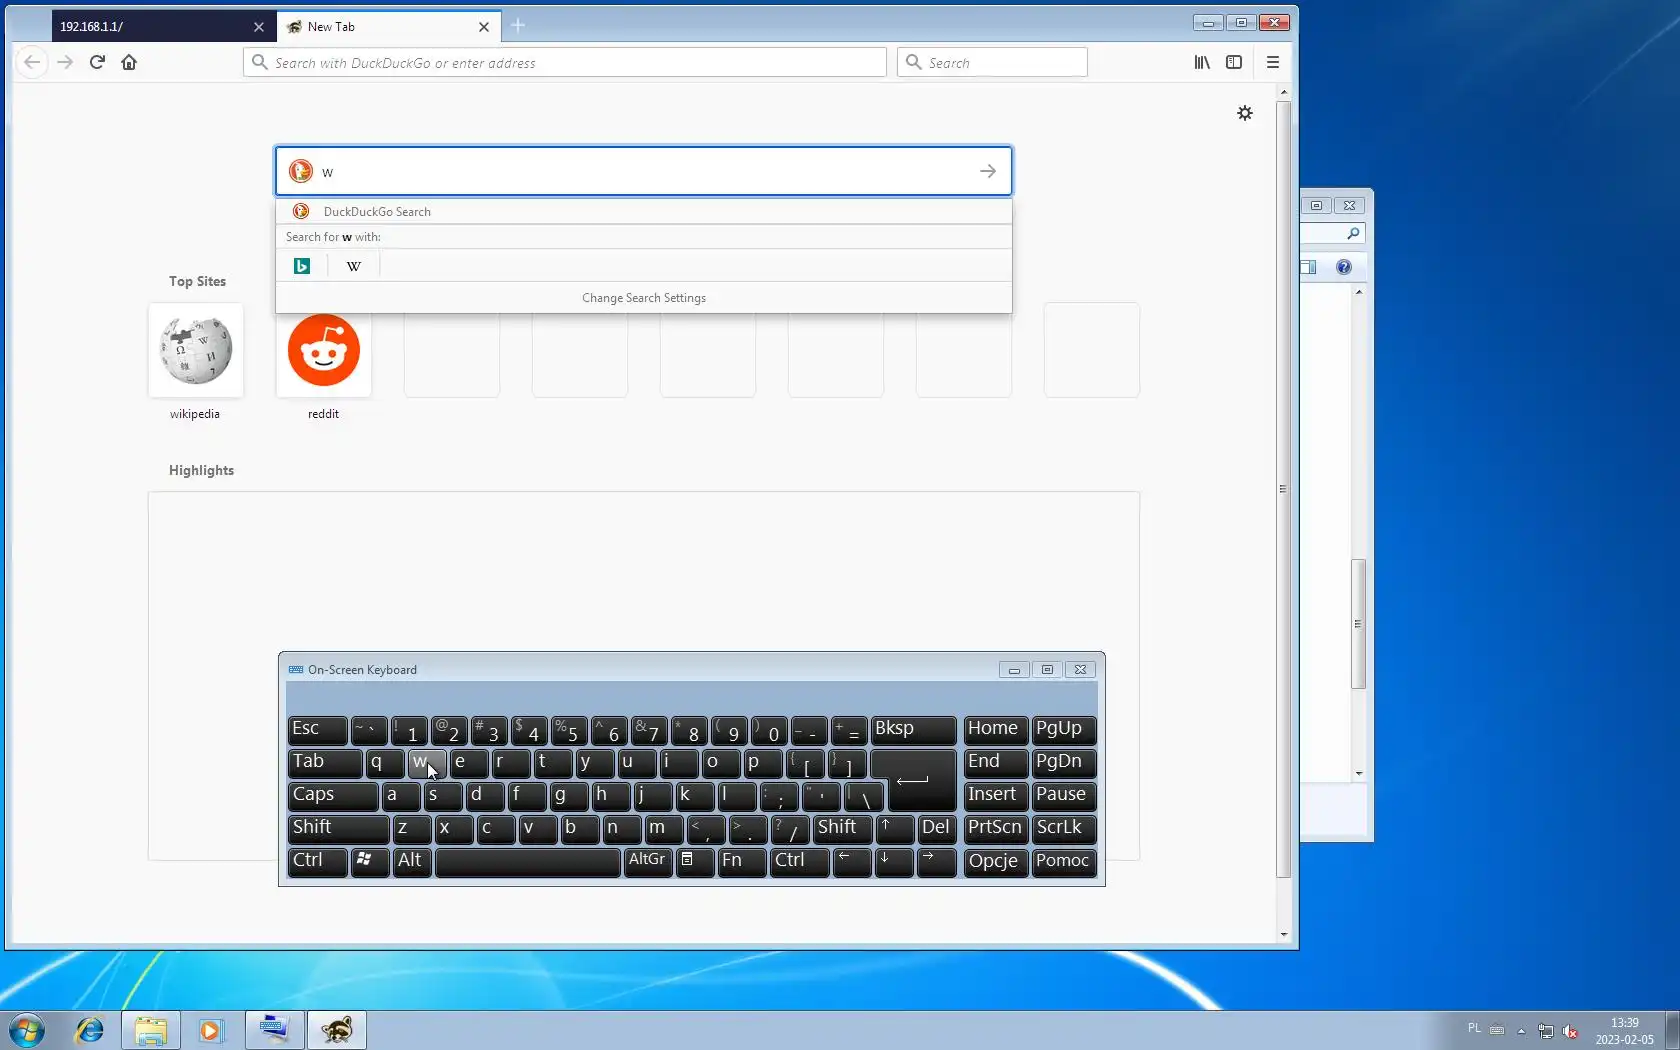Viewport: 1680px width, 1050px height.
Task: Open the browser home page
Action: click(129, 62)
